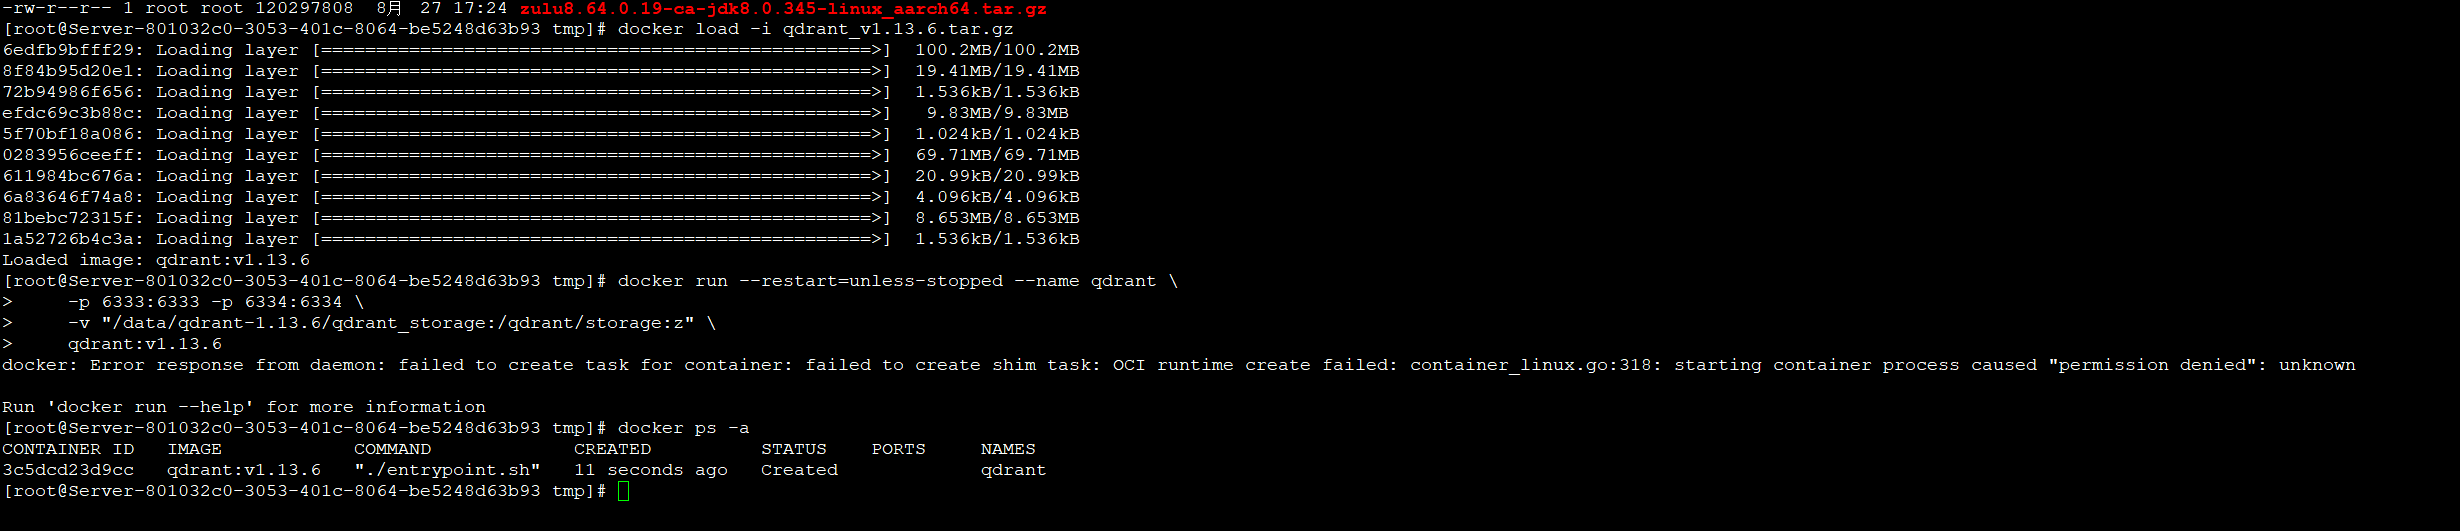Click the 6333:6333 port mapping

click(150, 302)
